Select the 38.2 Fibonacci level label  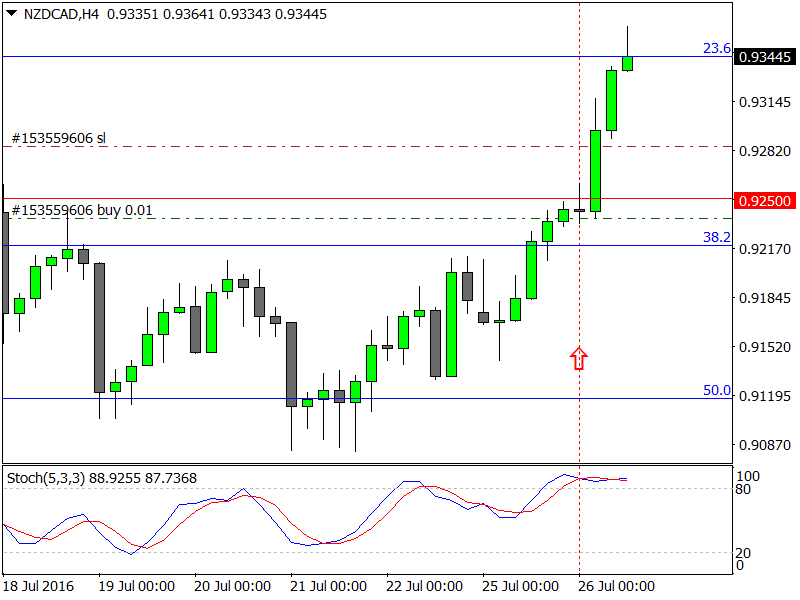[x=717, y=237]
